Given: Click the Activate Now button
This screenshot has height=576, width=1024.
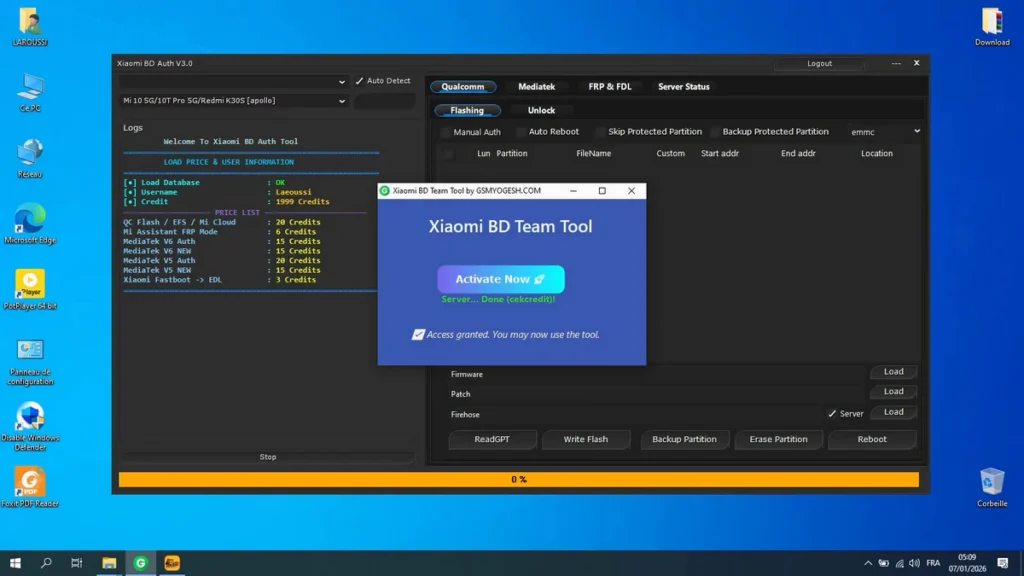Looking at the screenshot, I should click(x=500, y=279).
